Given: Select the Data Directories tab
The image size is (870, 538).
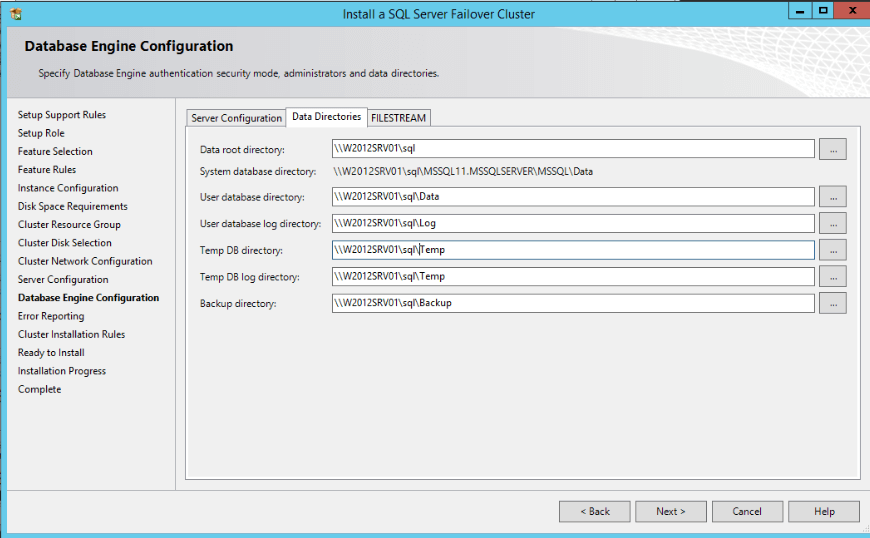Looking at the screenshot, I should tap(326, 117).
